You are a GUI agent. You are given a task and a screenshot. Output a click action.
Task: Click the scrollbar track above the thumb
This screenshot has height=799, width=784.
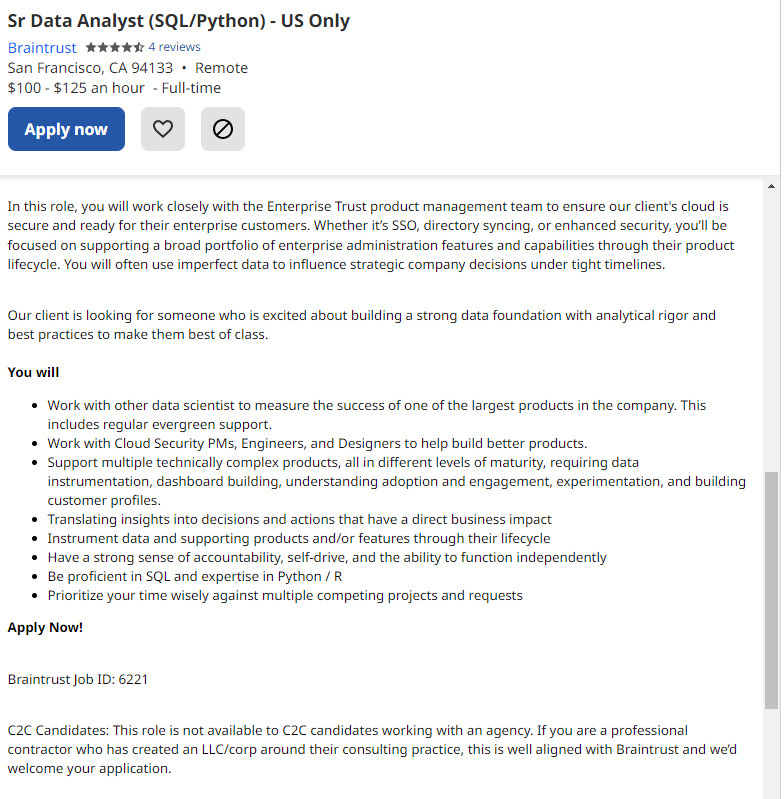point(771,330)
